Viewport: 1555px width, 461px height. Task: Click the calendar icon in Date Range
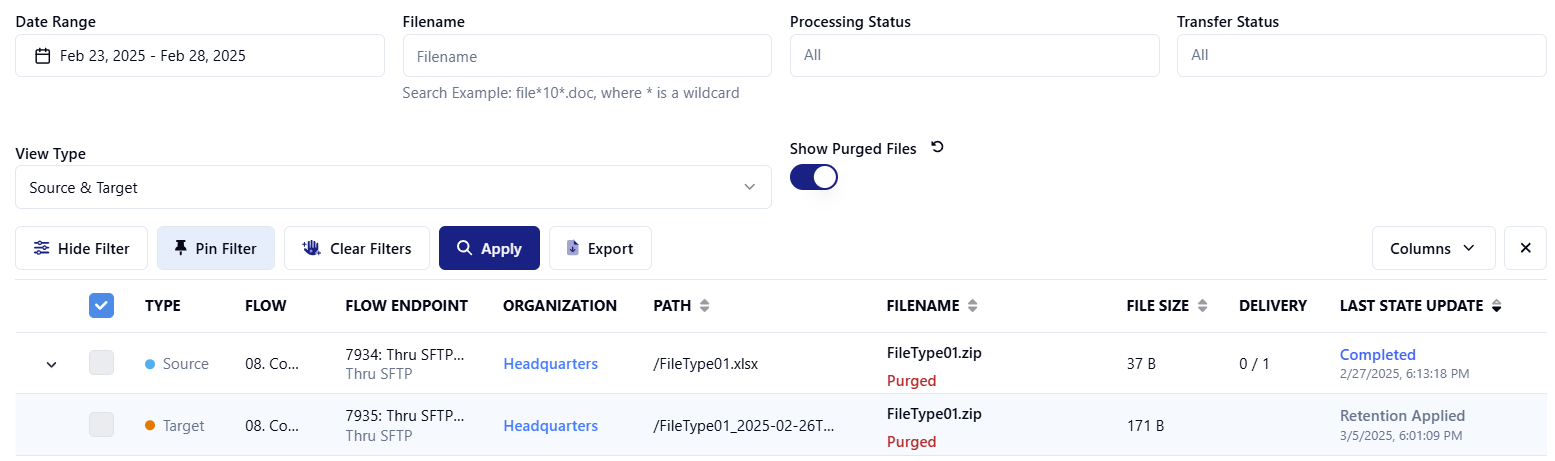click(x=42, y=56)
